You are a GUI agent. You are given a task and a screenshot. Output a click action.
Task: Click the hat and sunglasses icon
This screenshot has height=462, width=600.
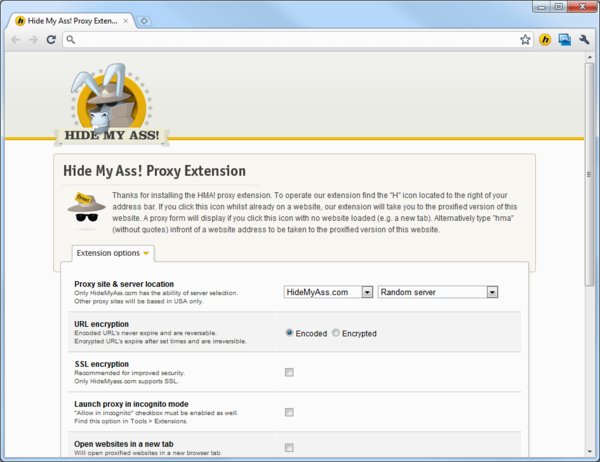87,209
